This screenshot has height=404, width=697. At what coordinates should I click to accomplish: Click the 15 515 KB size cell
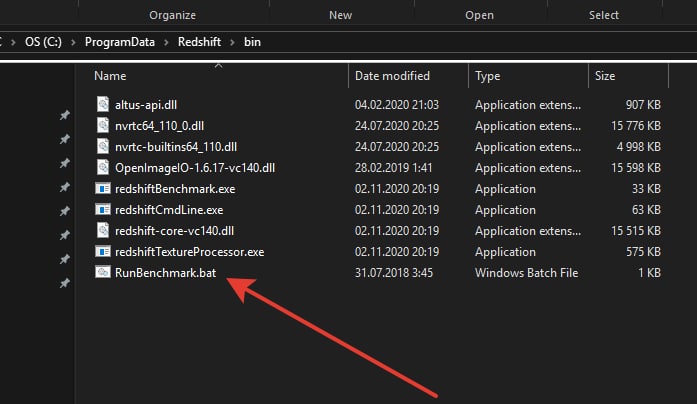636,231
